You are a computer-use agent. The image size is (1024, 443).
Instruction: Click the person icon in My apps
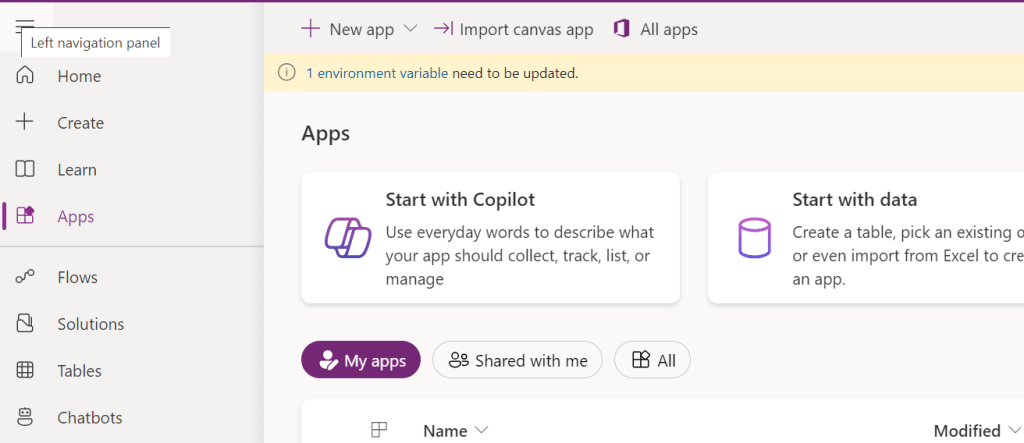point(328,360)
